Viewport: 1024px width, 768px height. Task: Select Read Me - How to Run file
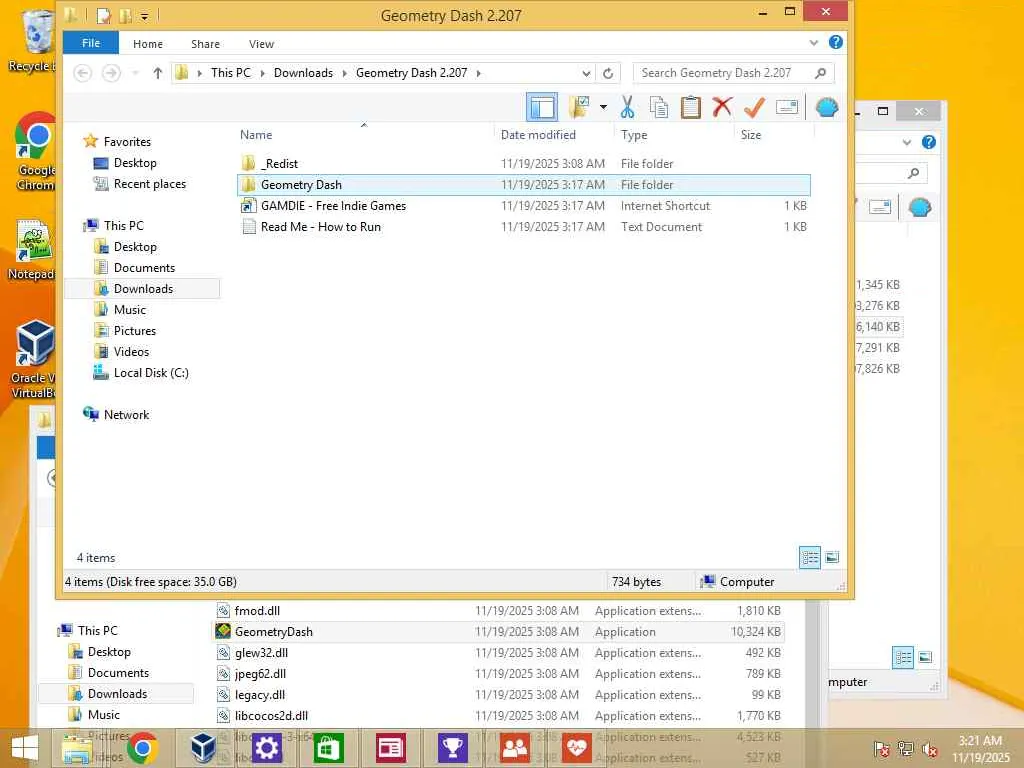tap(524, 227)
